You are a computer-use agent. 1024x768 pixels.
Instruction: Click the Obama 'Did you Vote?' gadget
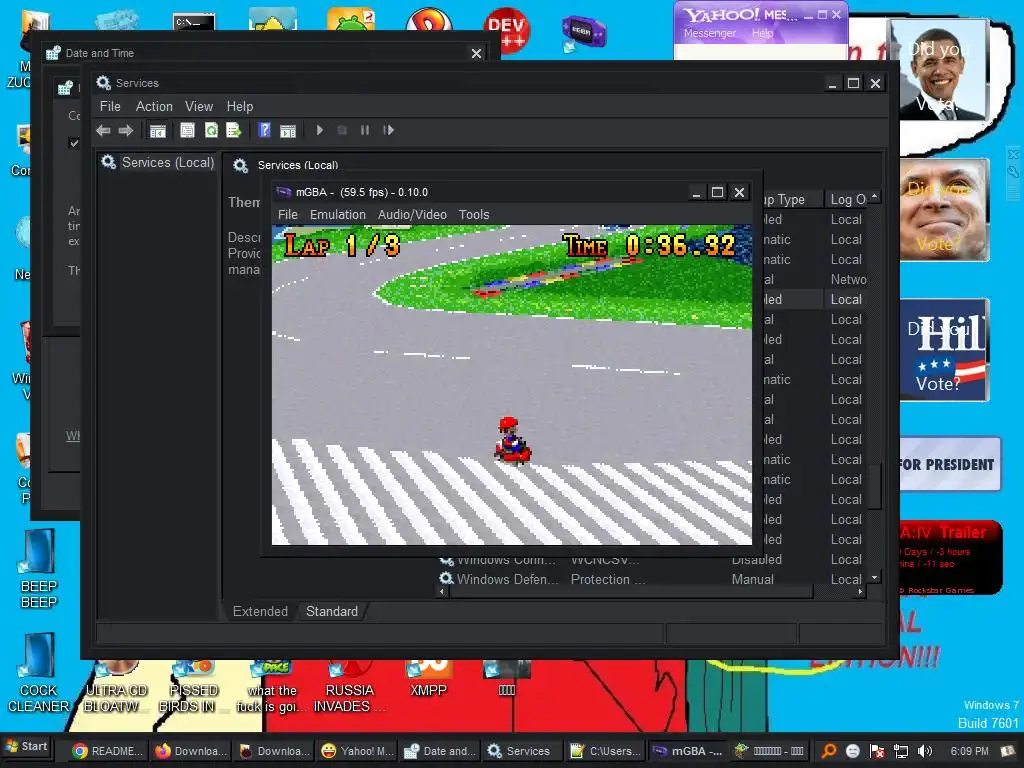pos(940,69)
